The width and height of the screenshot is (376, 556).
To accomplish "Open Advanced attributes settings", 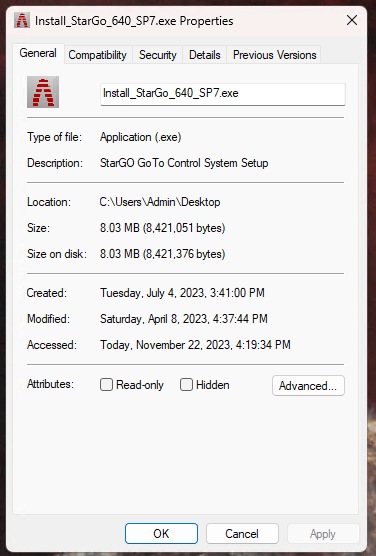I will click(308, 385).
